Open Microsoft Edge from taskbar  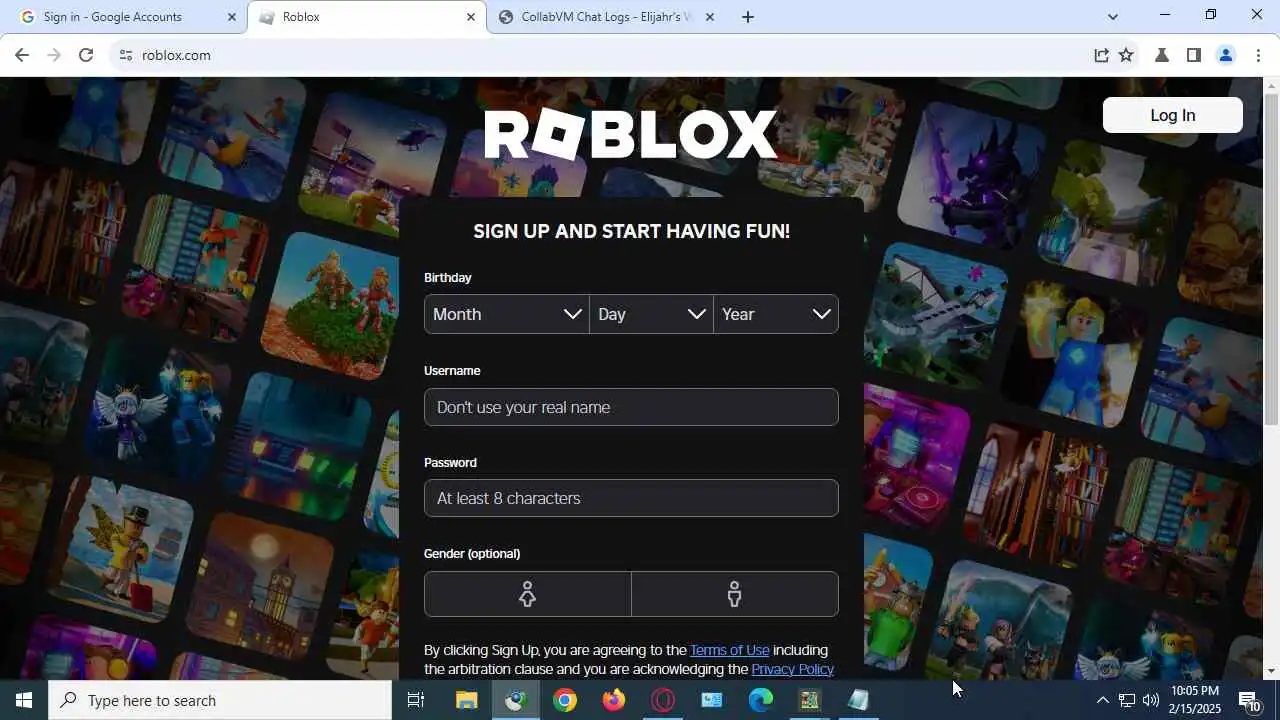tap(761, 700)
